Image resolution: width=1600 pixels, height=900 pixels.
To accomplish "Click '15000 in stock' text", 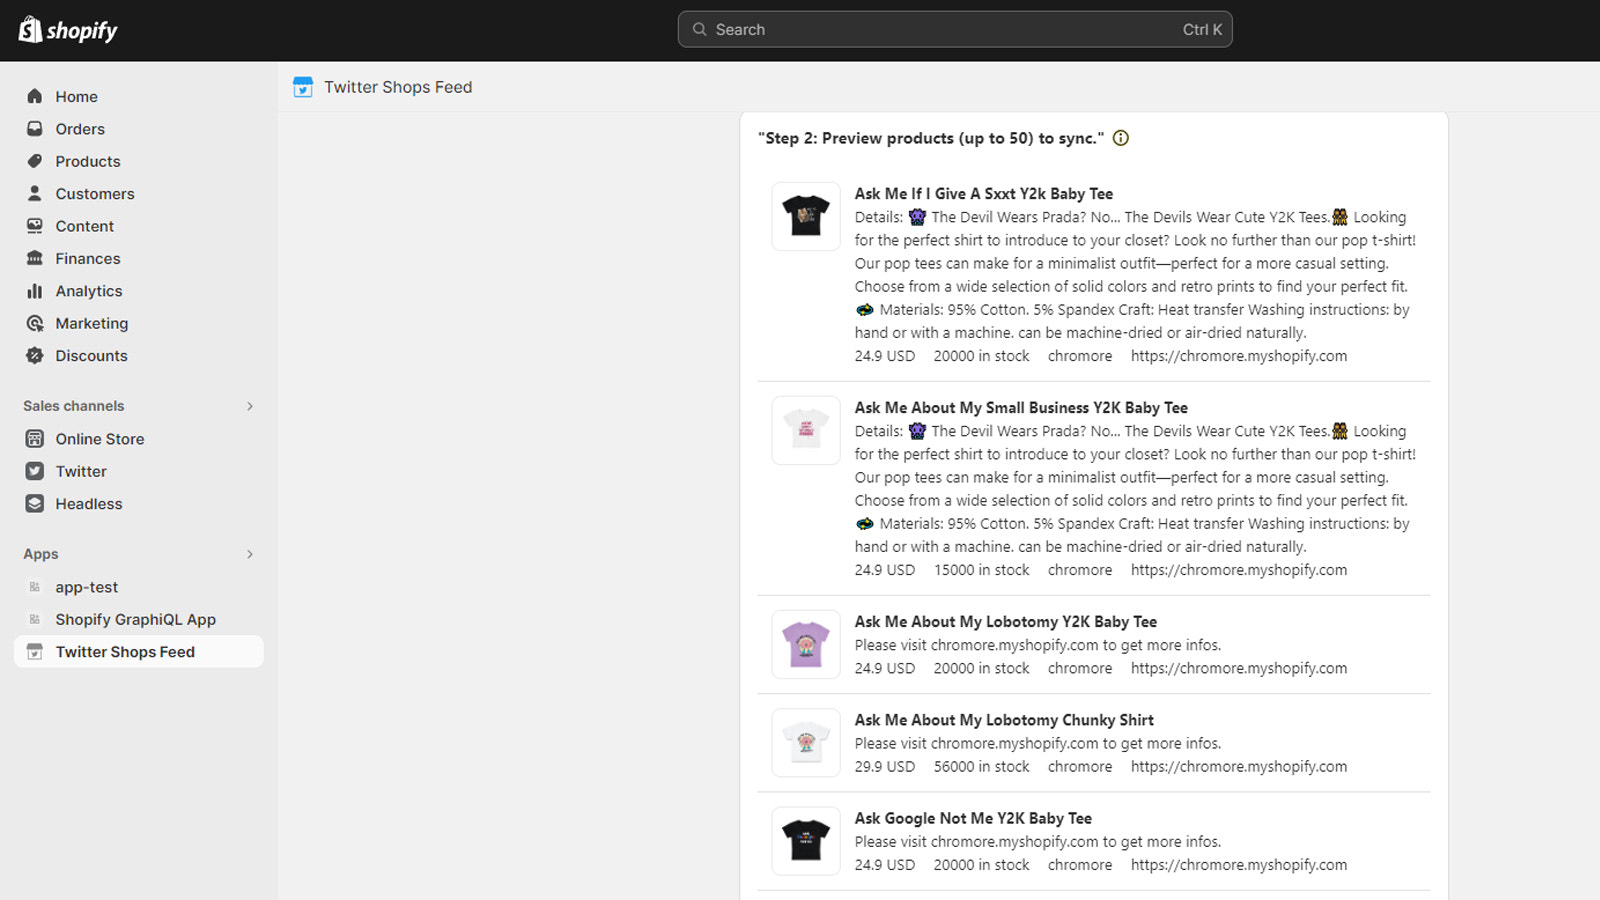I will 982,570.
